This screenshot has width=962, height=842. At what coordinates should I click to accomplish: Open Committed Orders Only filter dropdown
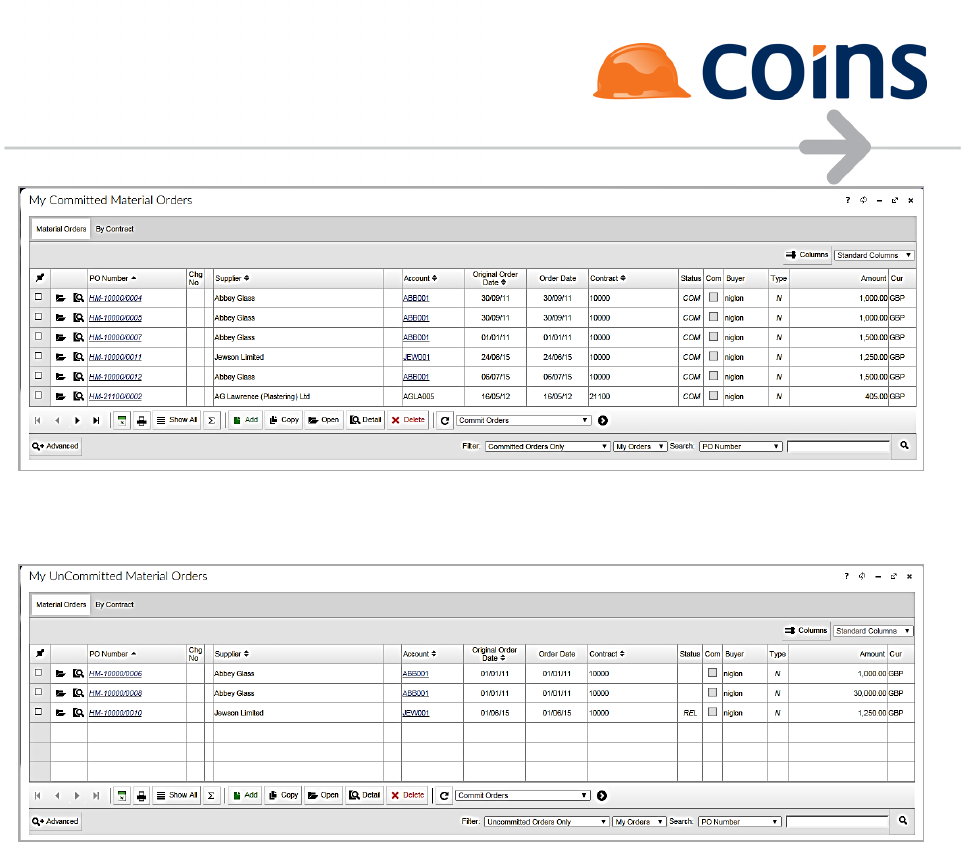click(x=547, y=447)
